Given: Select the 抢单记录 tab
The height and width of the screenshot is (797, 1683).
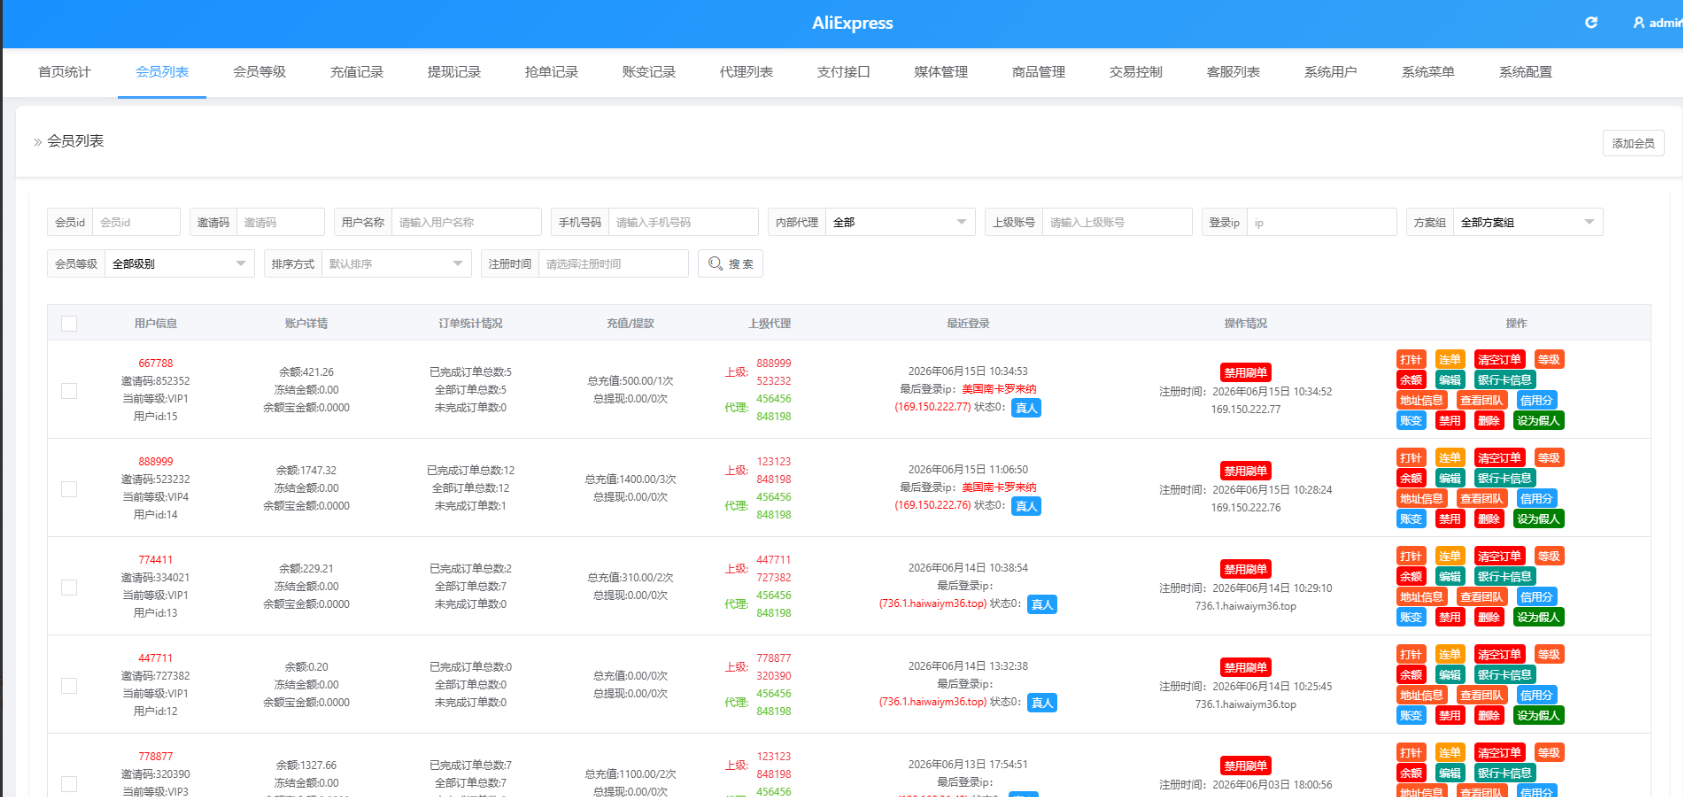Looking at the screenshot, I should (552, 72).
